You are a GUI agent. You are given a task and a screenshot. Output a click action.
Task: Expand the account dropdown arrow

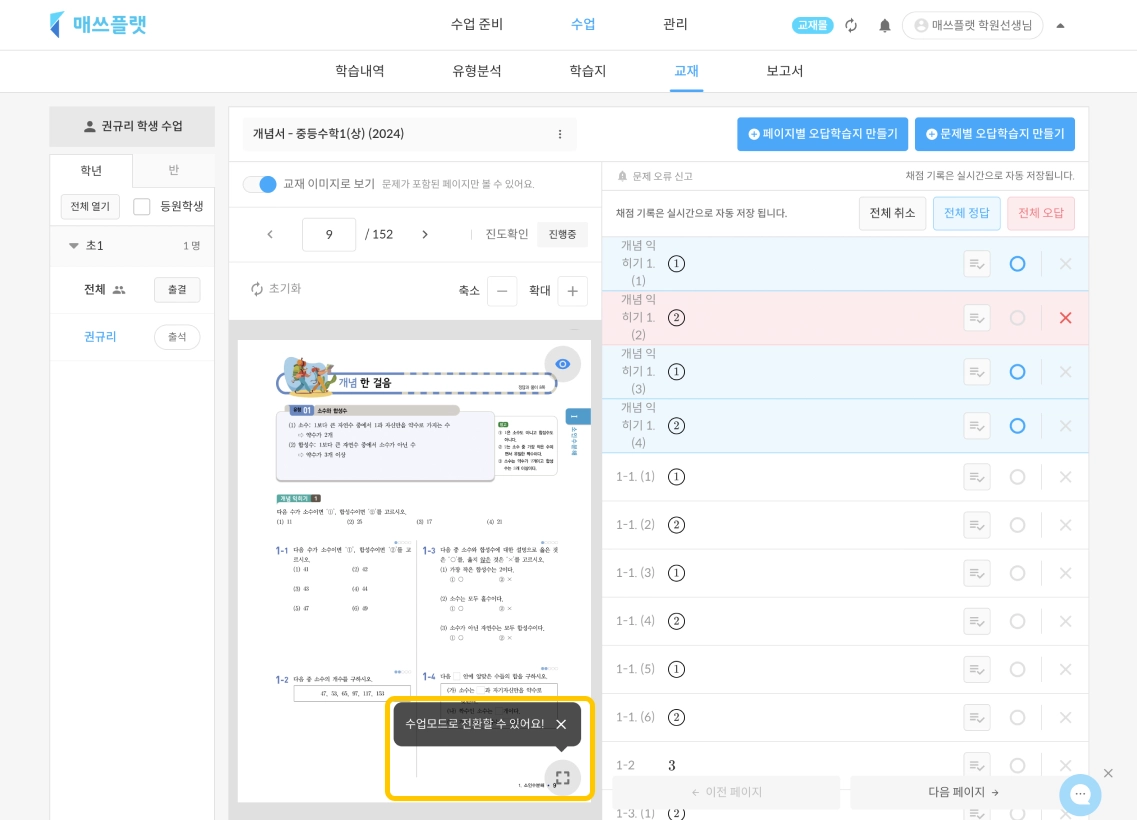click(x=1060, y=26)
